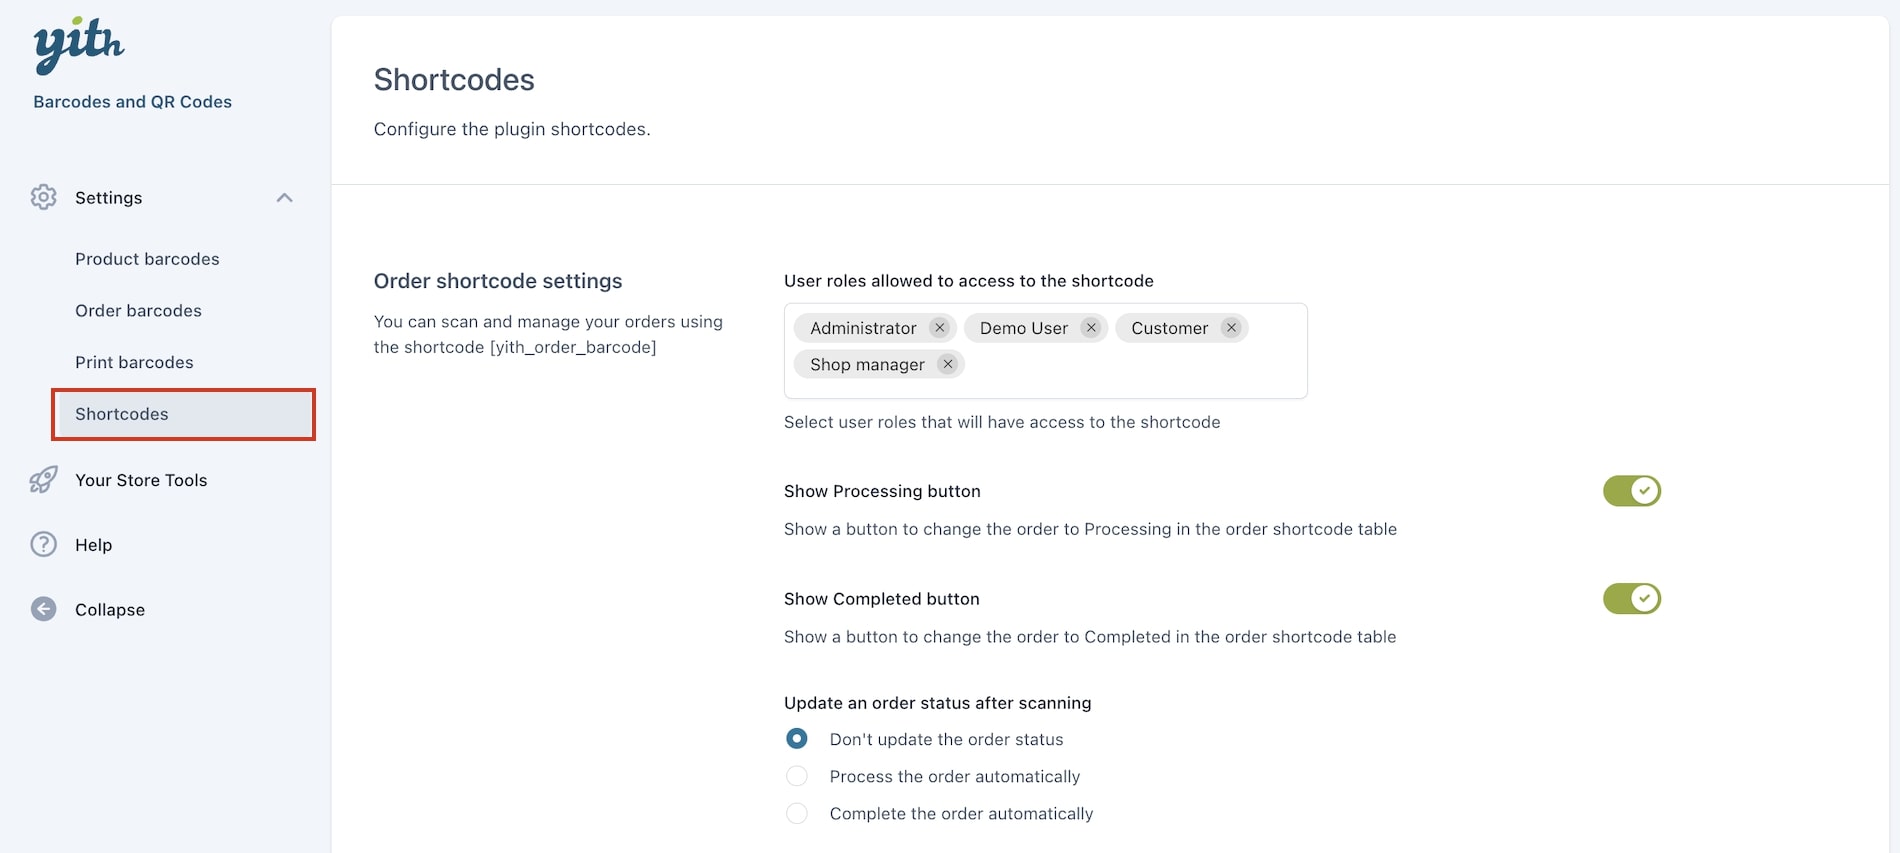Toggle the Show Completed button switch
Screen dimensions: 1900x853
click(x=1631, y=599)
